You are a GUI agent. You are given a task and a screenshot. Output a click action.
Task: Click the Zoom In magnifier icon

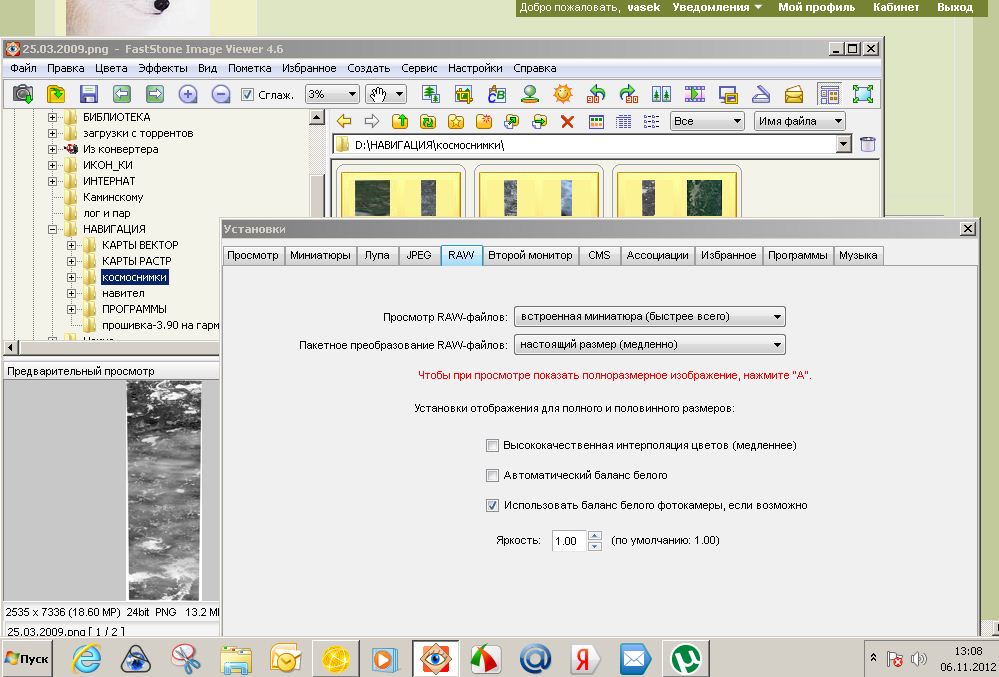[x=187, y=94]
